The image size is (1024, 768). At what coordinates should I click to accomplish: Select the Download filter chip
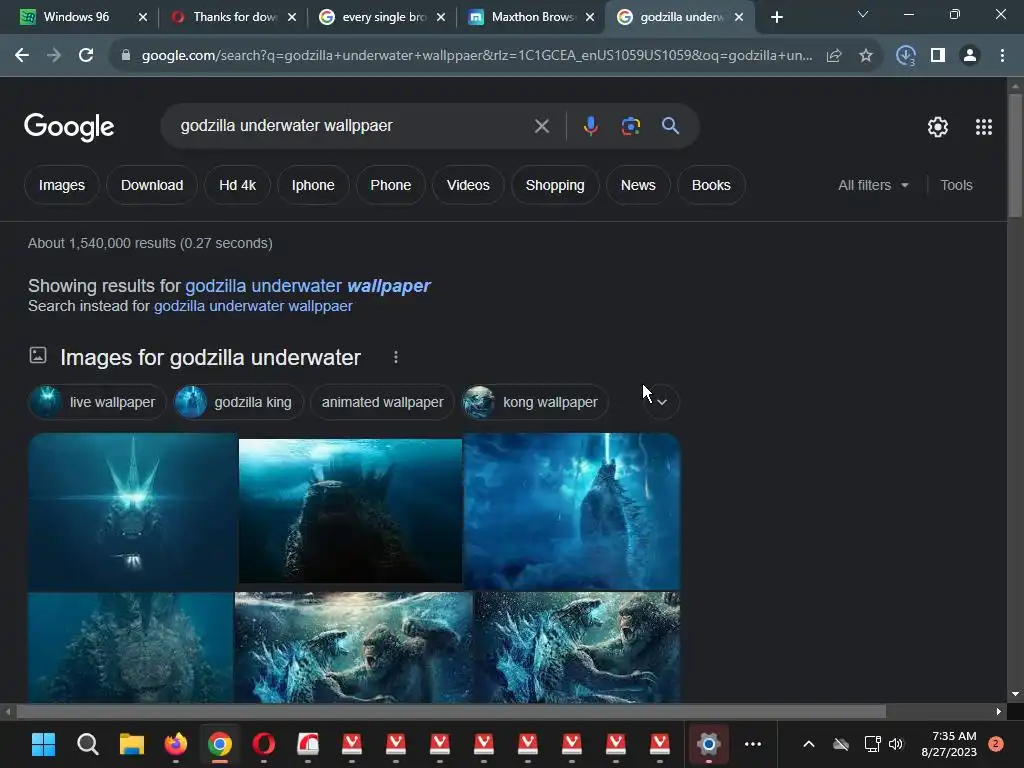pos(152,185)
